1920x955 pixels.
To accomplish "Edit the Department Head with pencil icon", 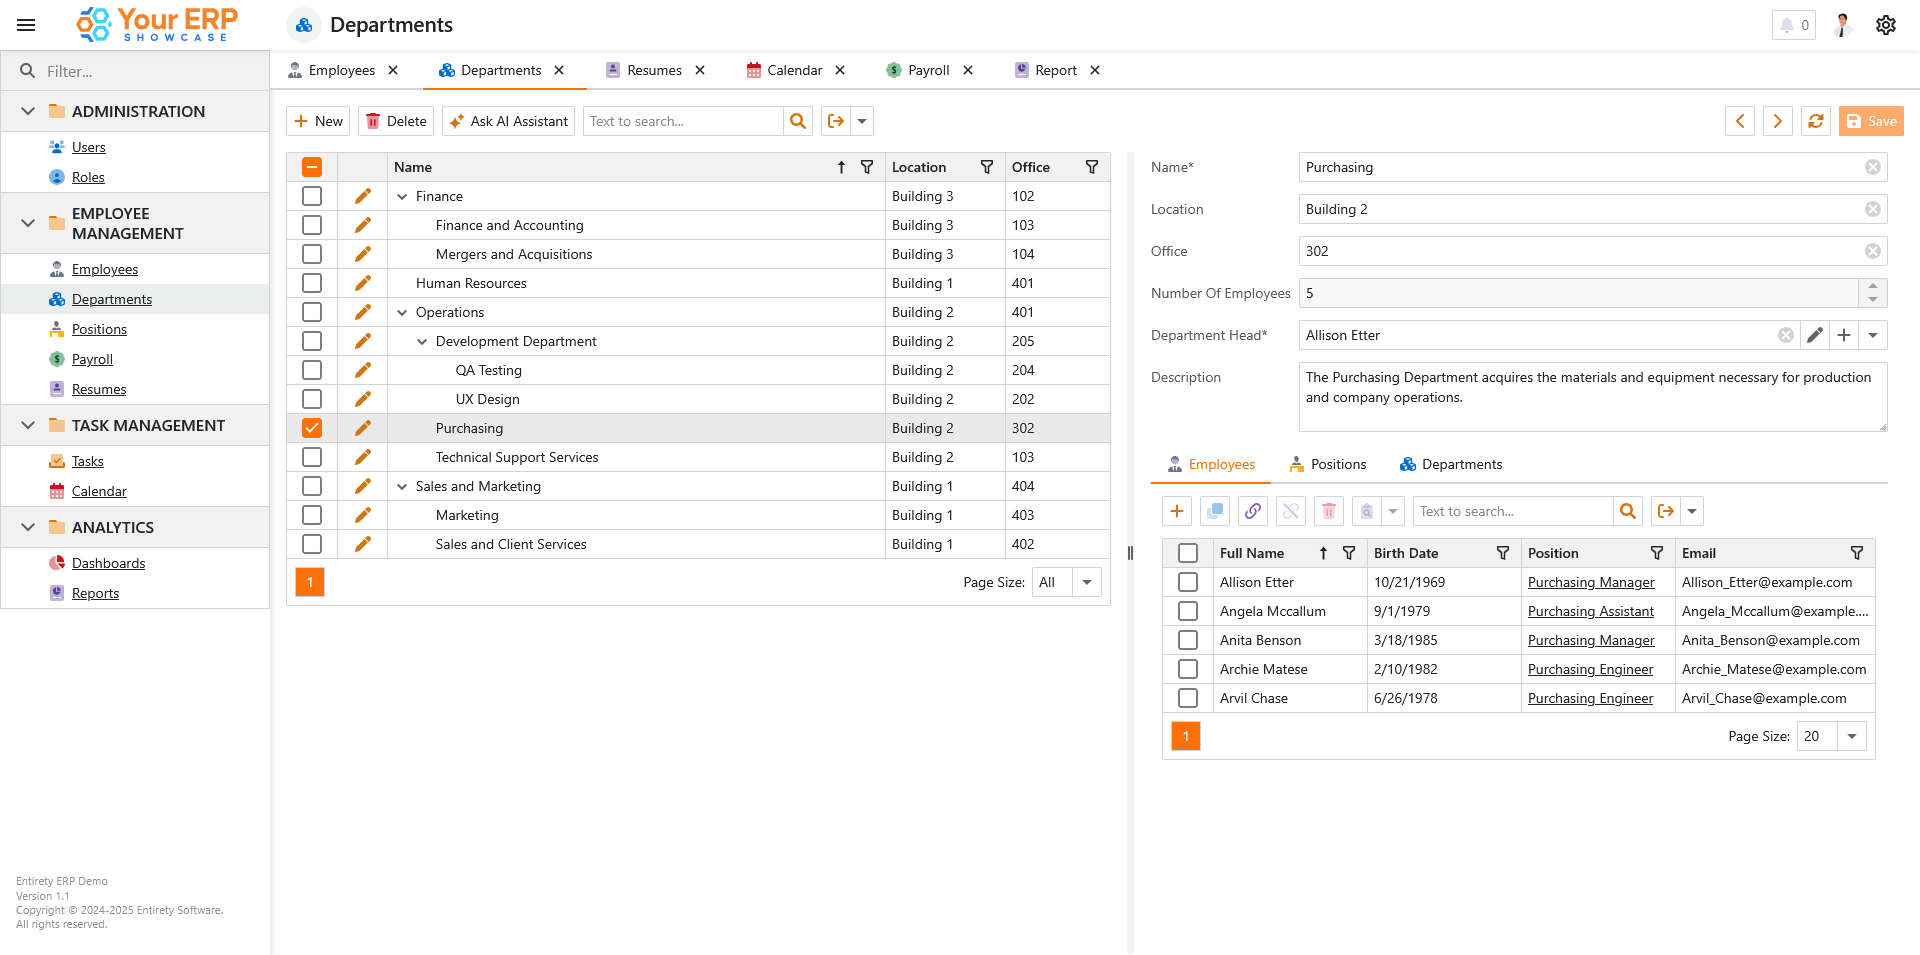I will (x=1815, y=335).
